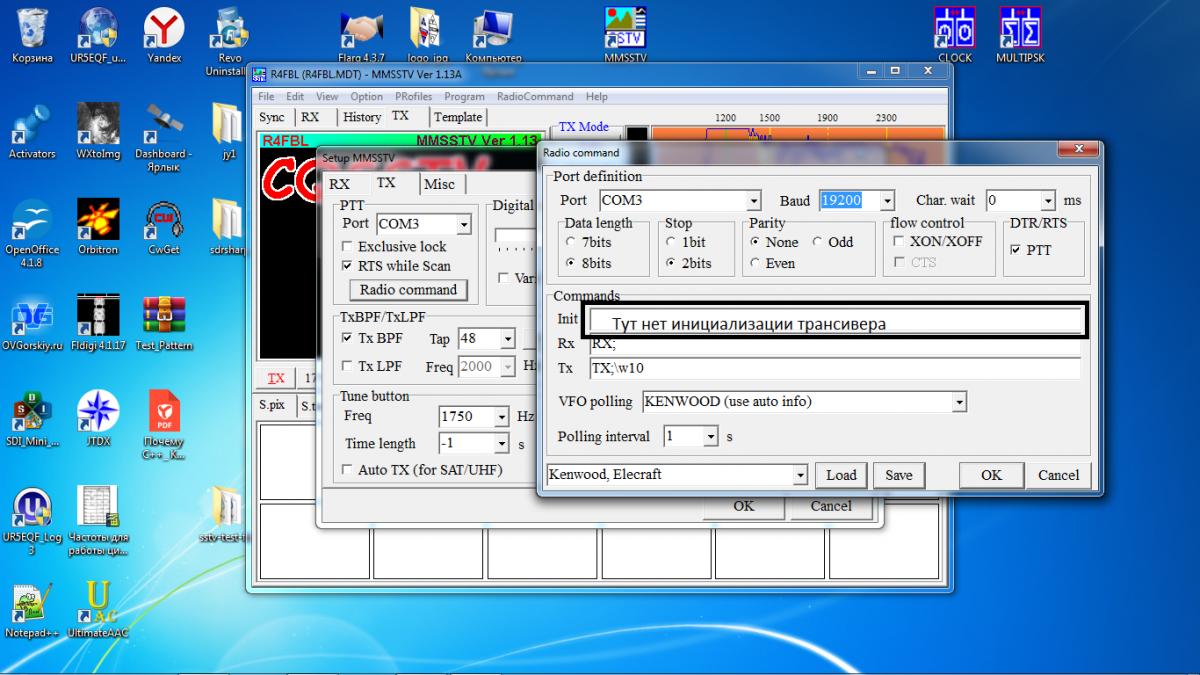The width and height of the screenshot is (1200, 675).
Task: Expand the Baud rate dropdown
Action: pyautogui.click(x=886, y=201)
